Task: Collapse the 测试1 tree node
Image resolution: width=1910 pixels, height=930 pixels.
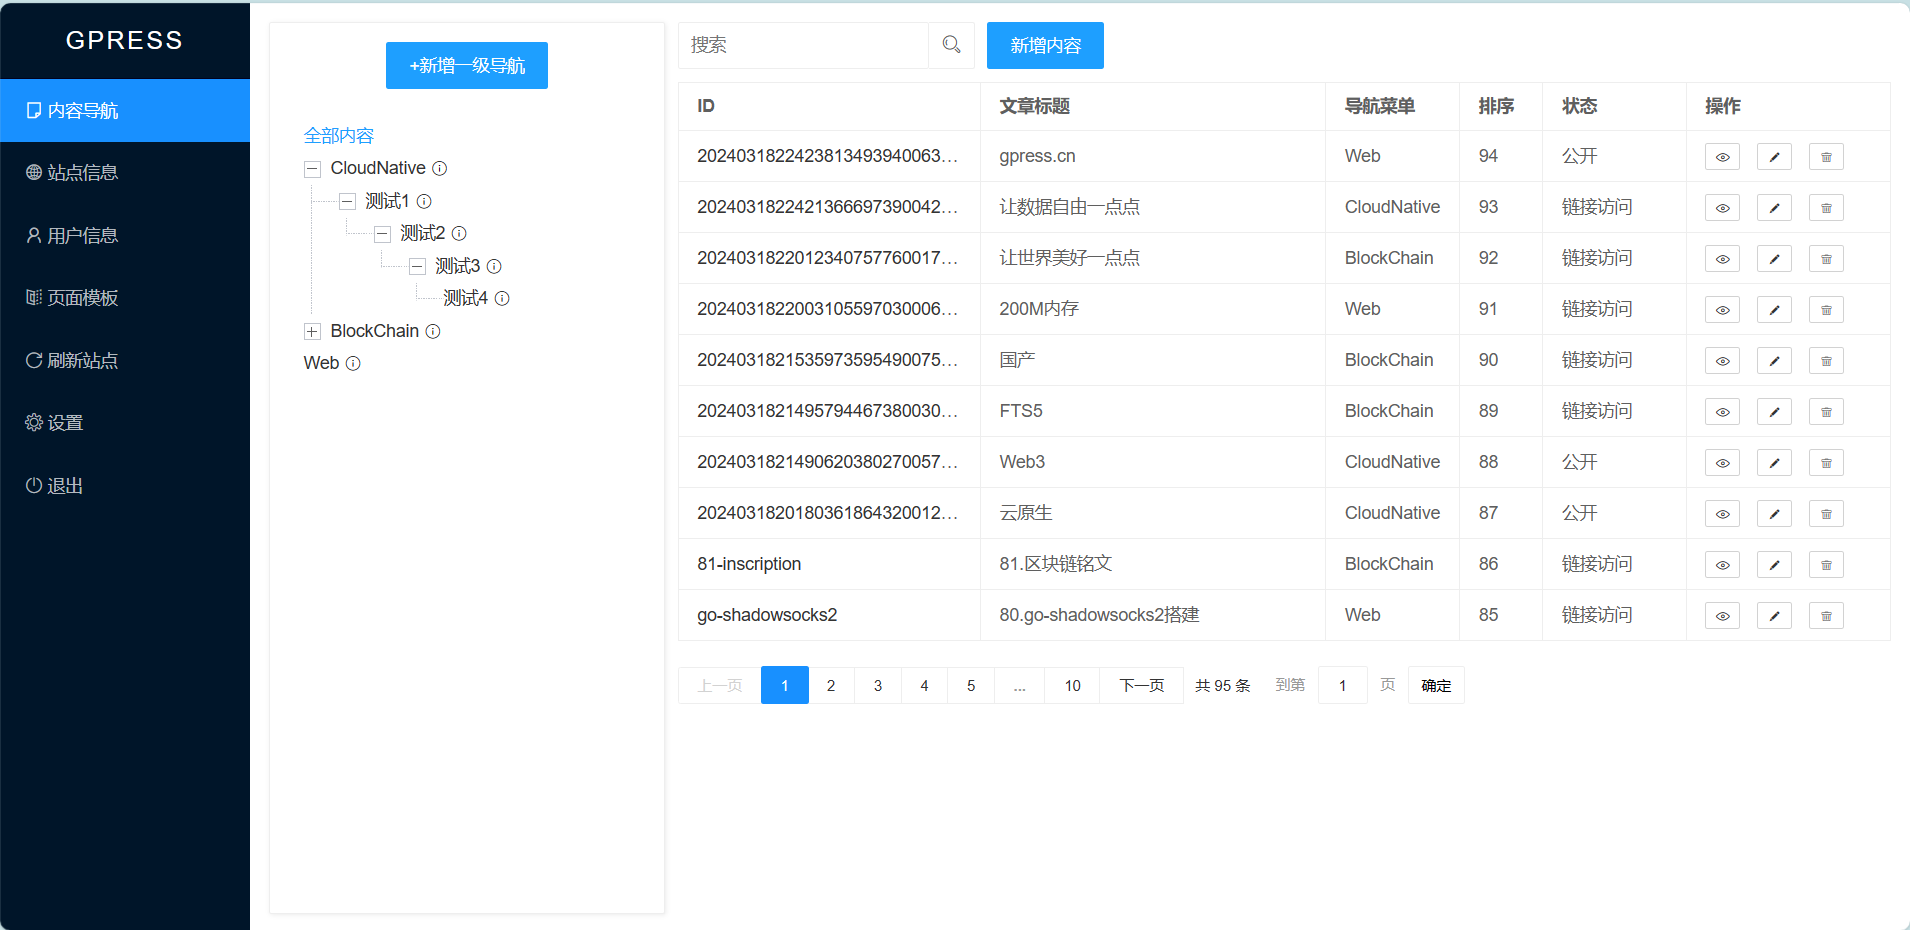Action: pyautogui.click(x=347, y=201)
